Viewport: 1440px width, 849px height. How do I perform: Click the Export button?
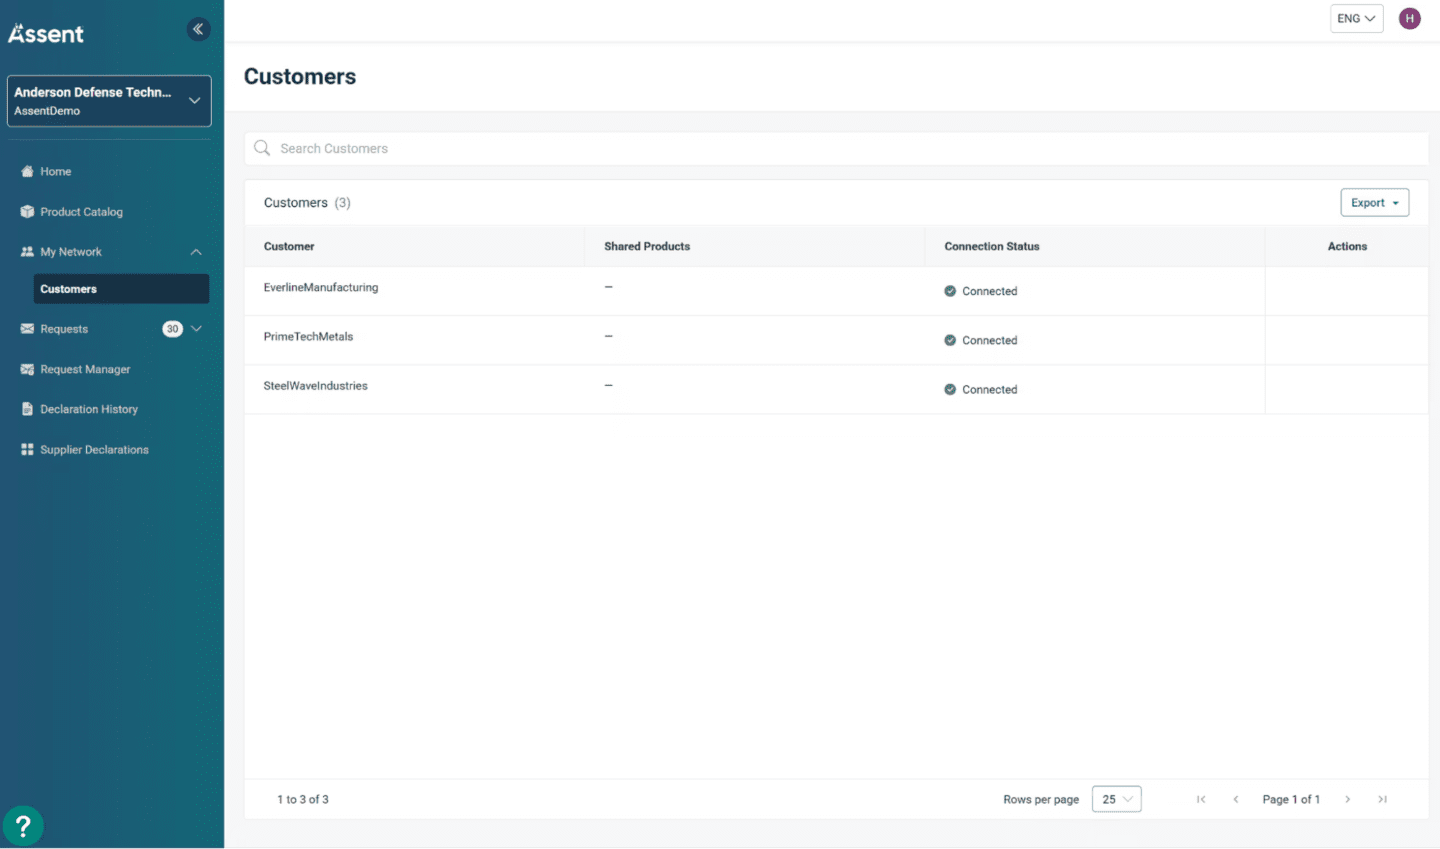(x=1374, y=202)
